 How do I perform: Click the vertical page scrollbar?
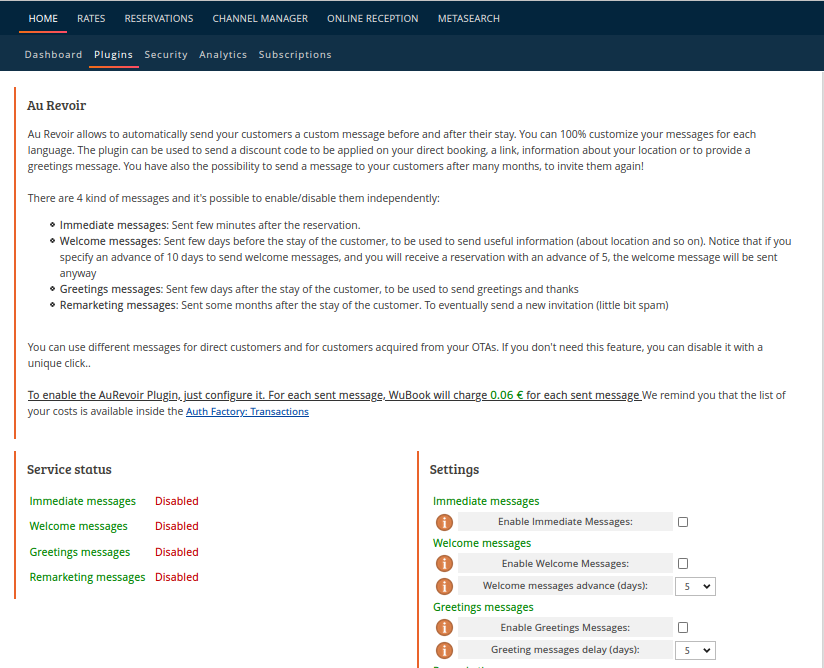821,368
